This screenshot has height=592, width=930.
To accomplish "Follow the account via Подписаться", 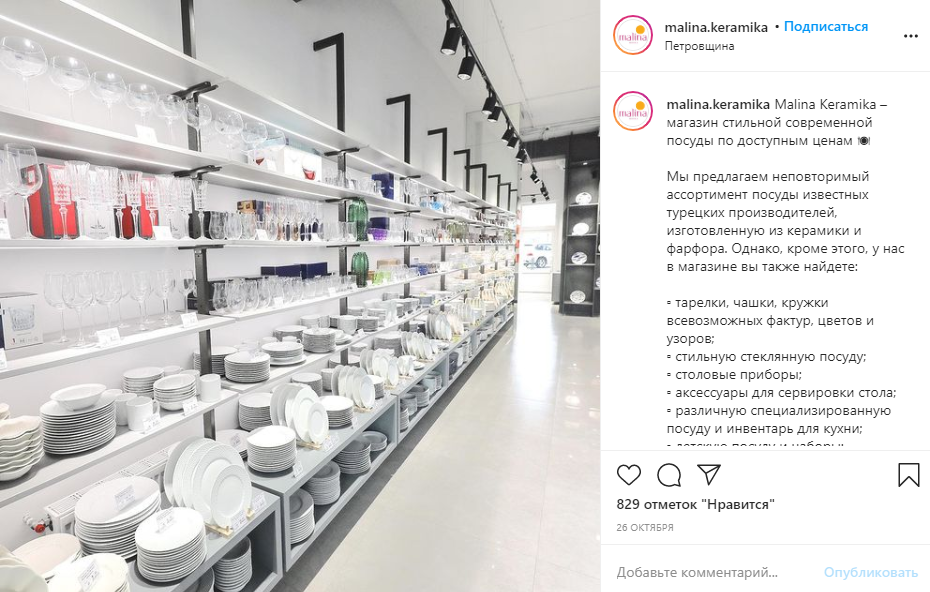I will coord(826,27).
